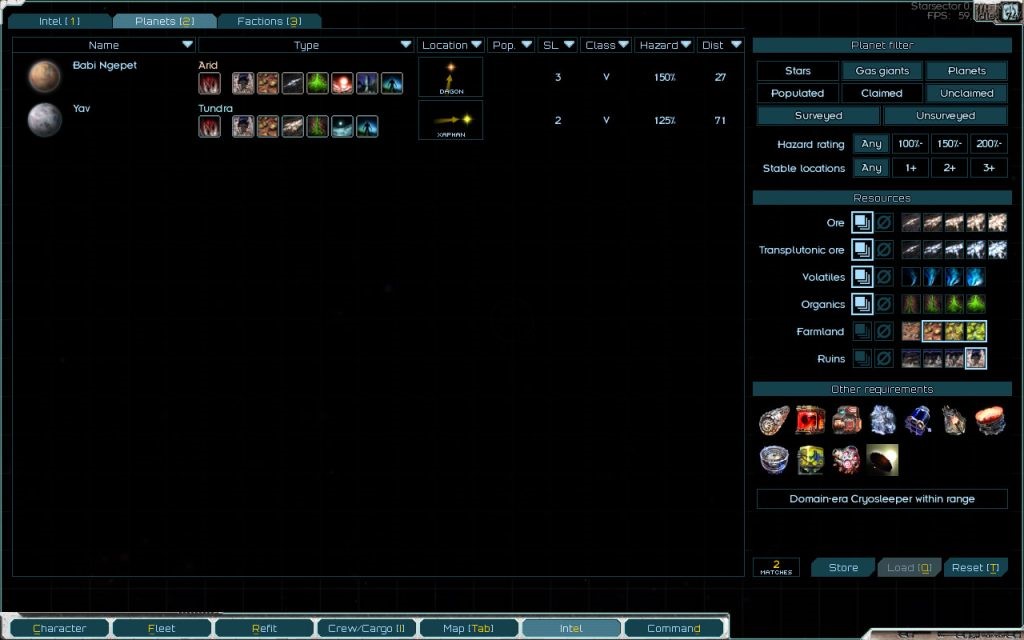Toggle the Unclaimed planet filter

967,93
